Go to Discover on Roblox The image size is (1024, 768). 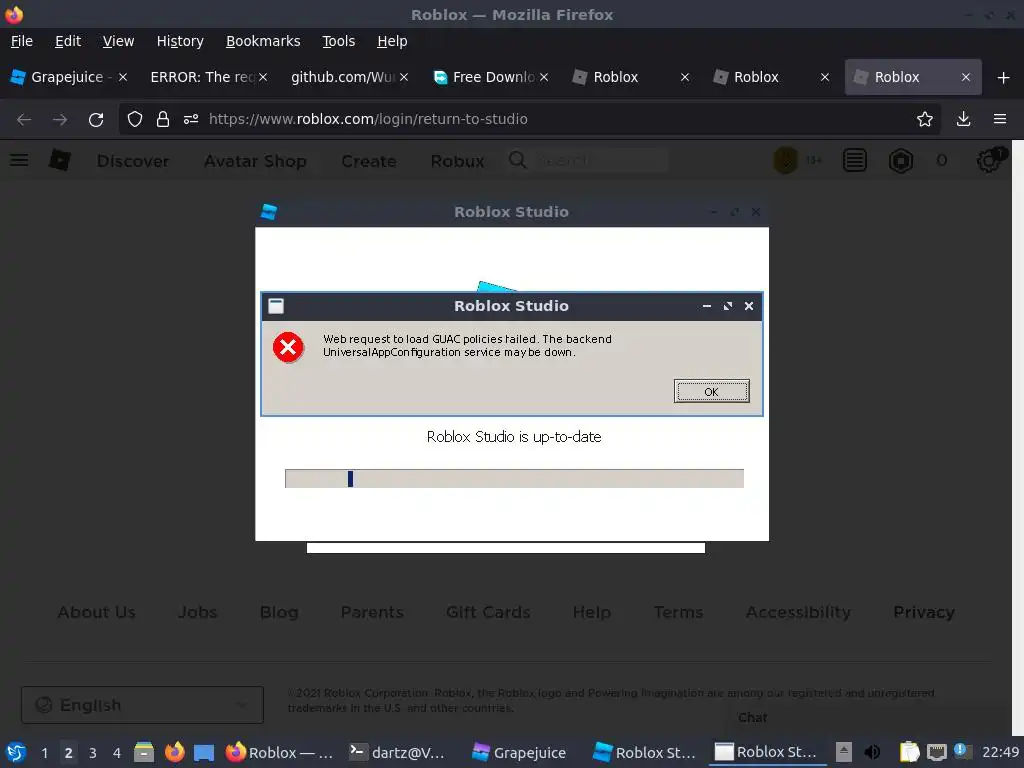point(133,161)
